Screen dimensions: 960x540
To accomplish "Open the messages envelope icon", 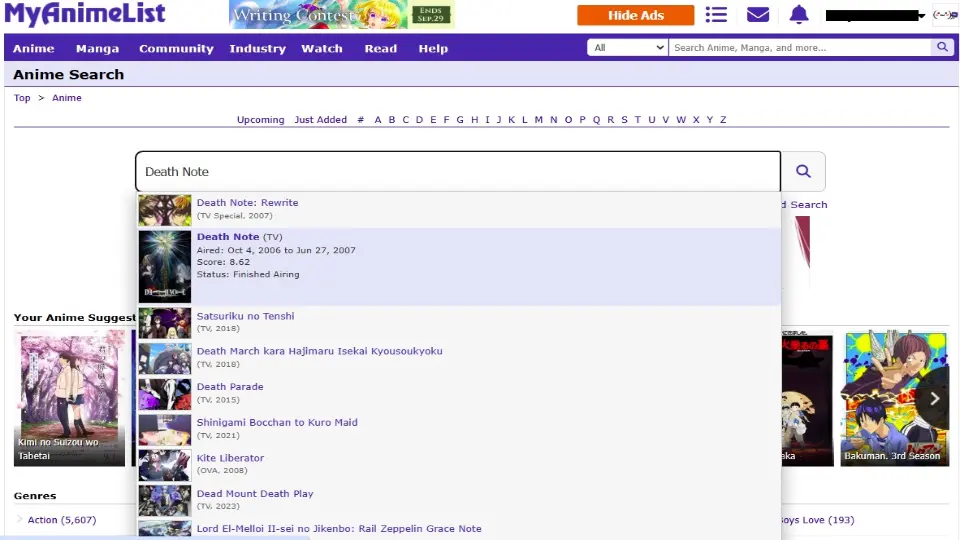I will [757, 15].
